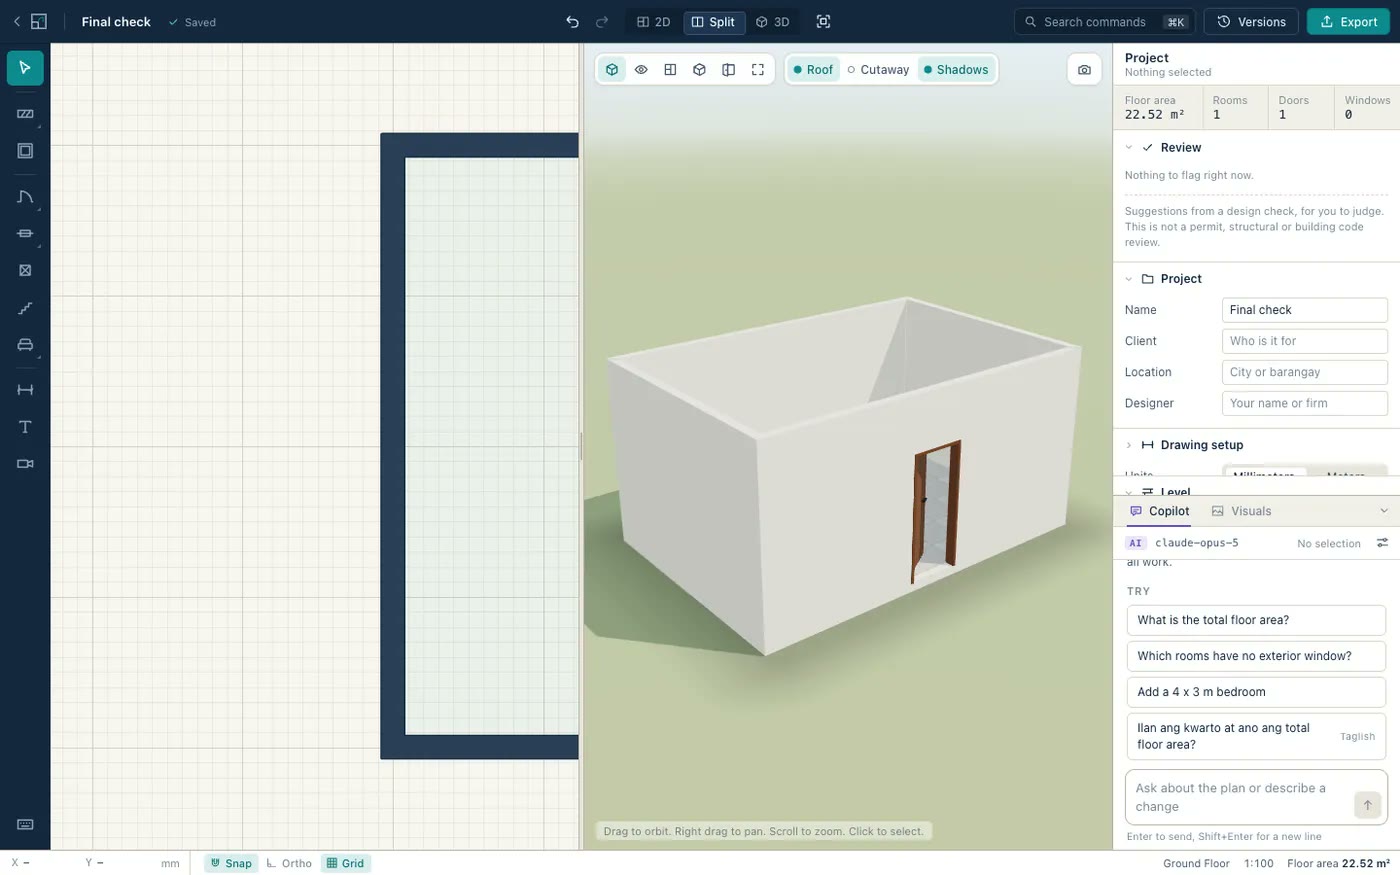
Task: Select the Door tool with arc icon
Action: (x=25, y=197)
